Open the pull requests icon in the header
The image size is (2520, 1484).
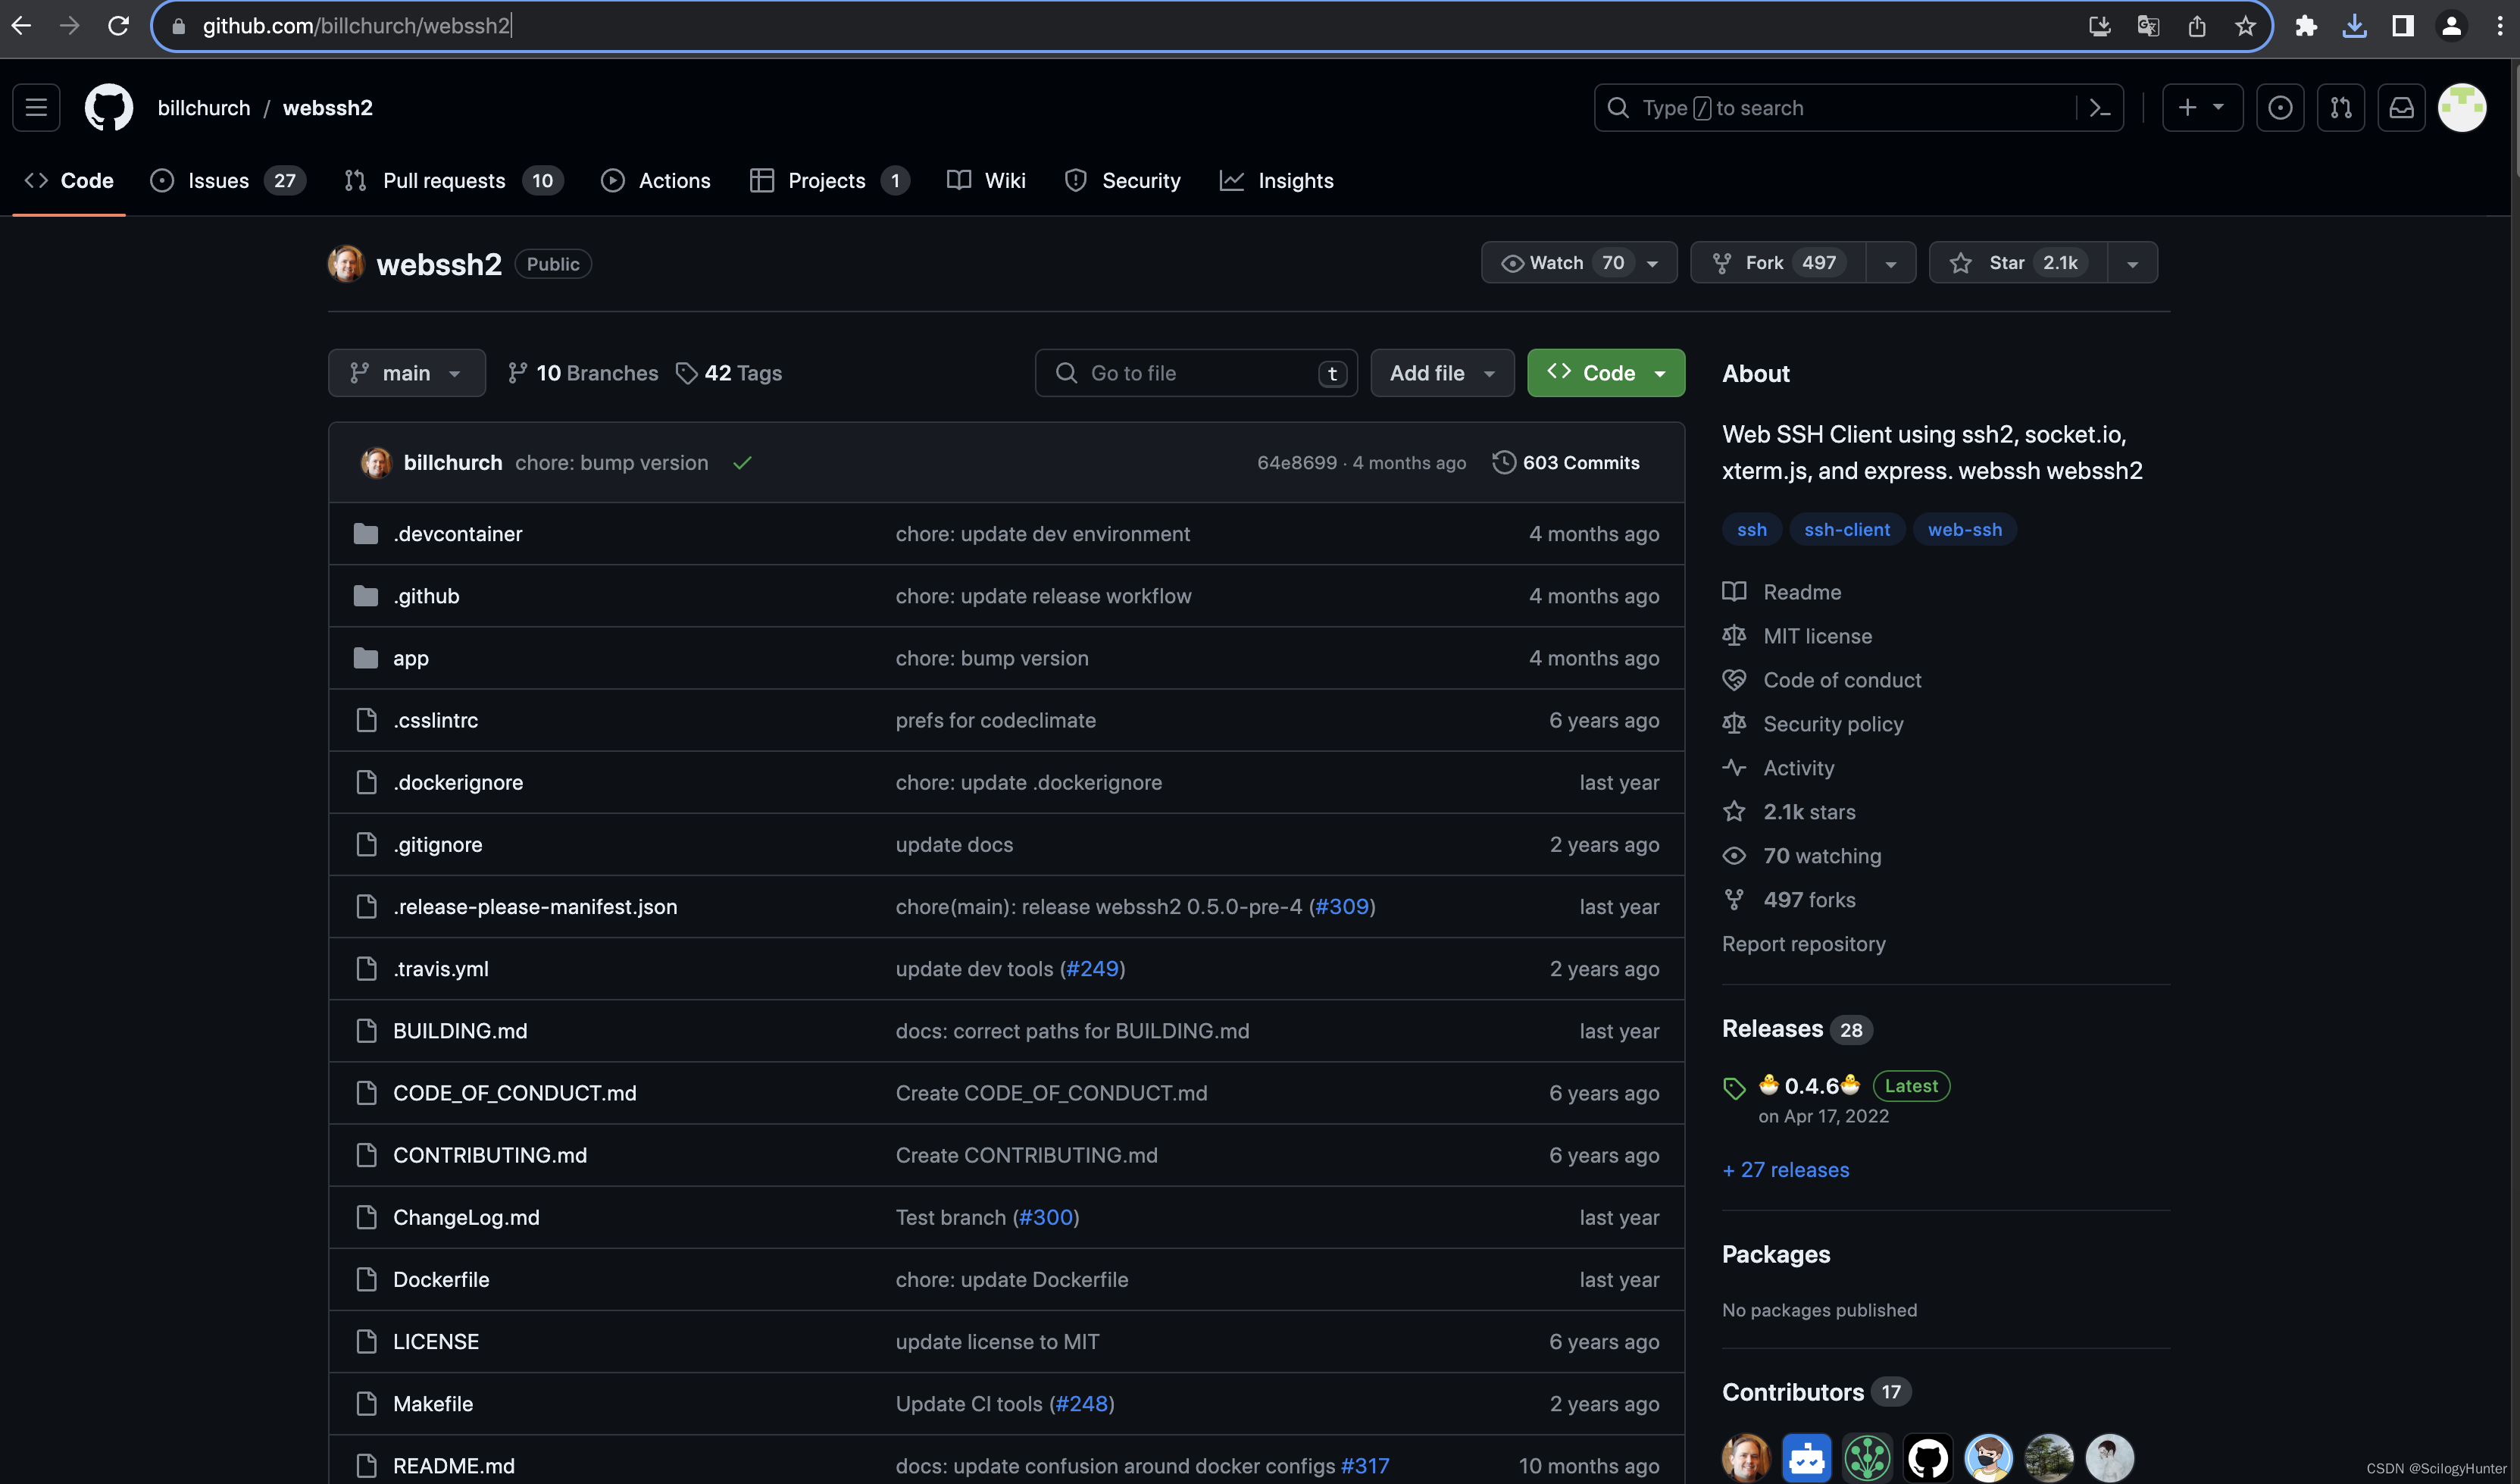(x=2341, y=108)
